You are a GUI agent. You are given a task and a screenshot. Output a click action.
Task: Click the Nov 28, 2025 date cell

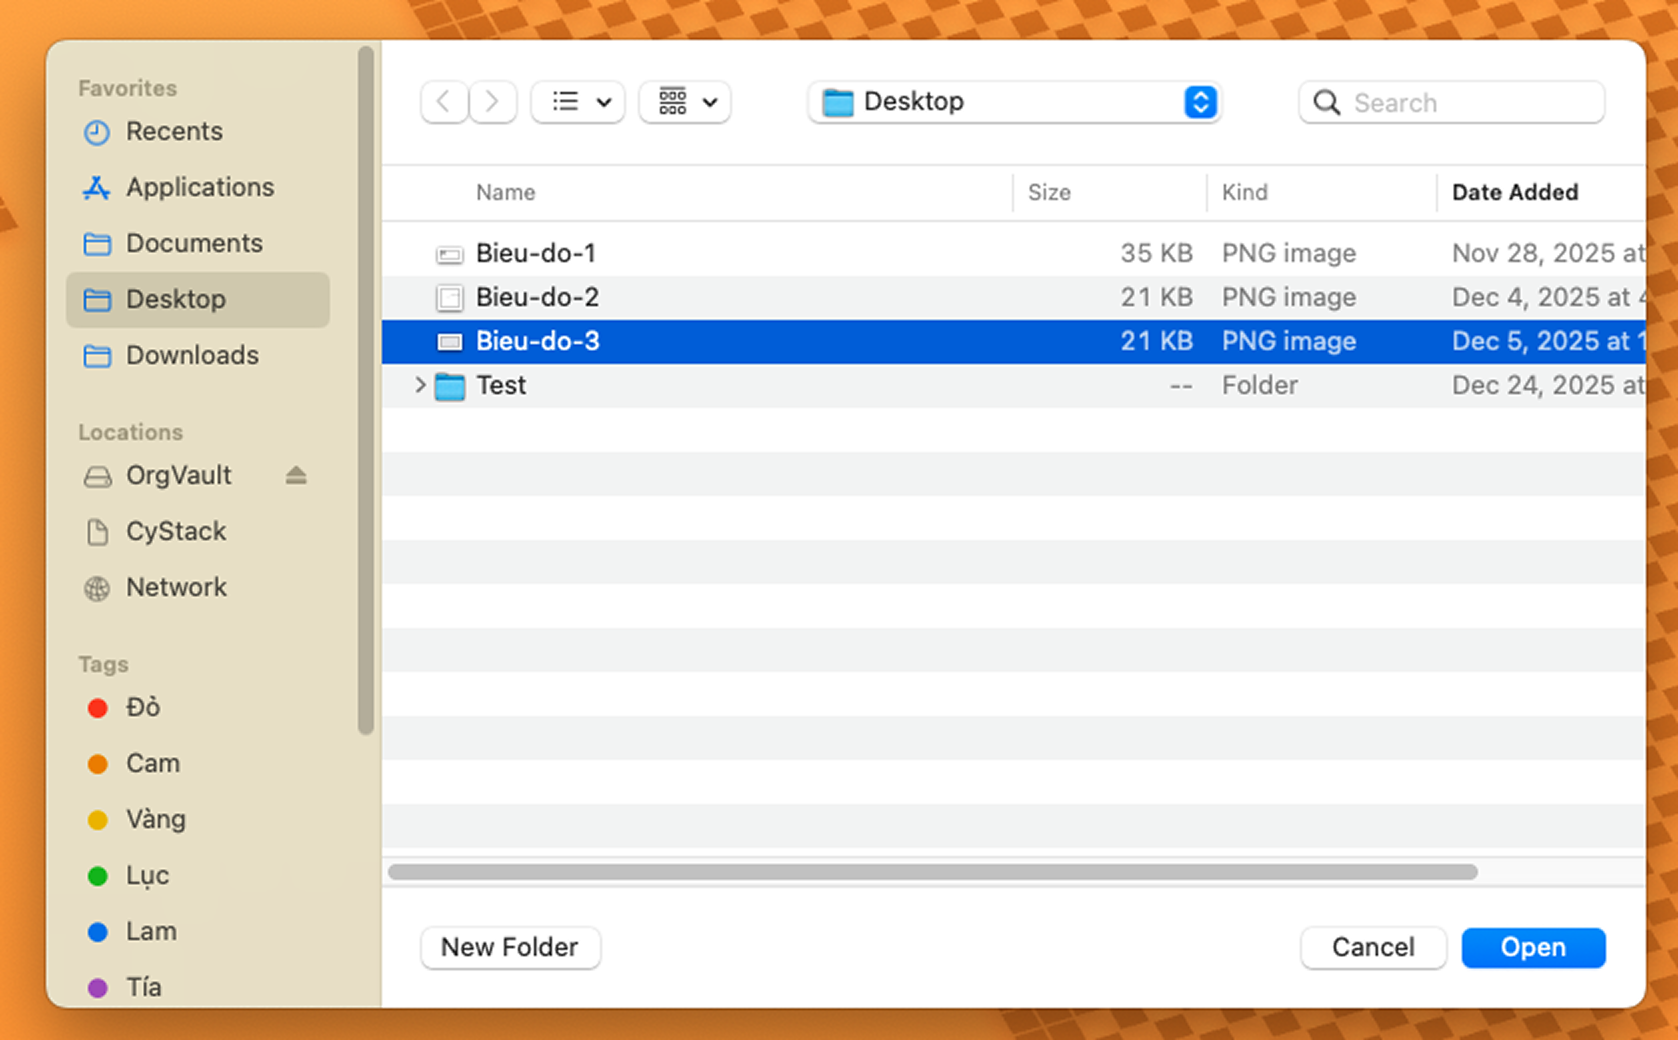1548,253
